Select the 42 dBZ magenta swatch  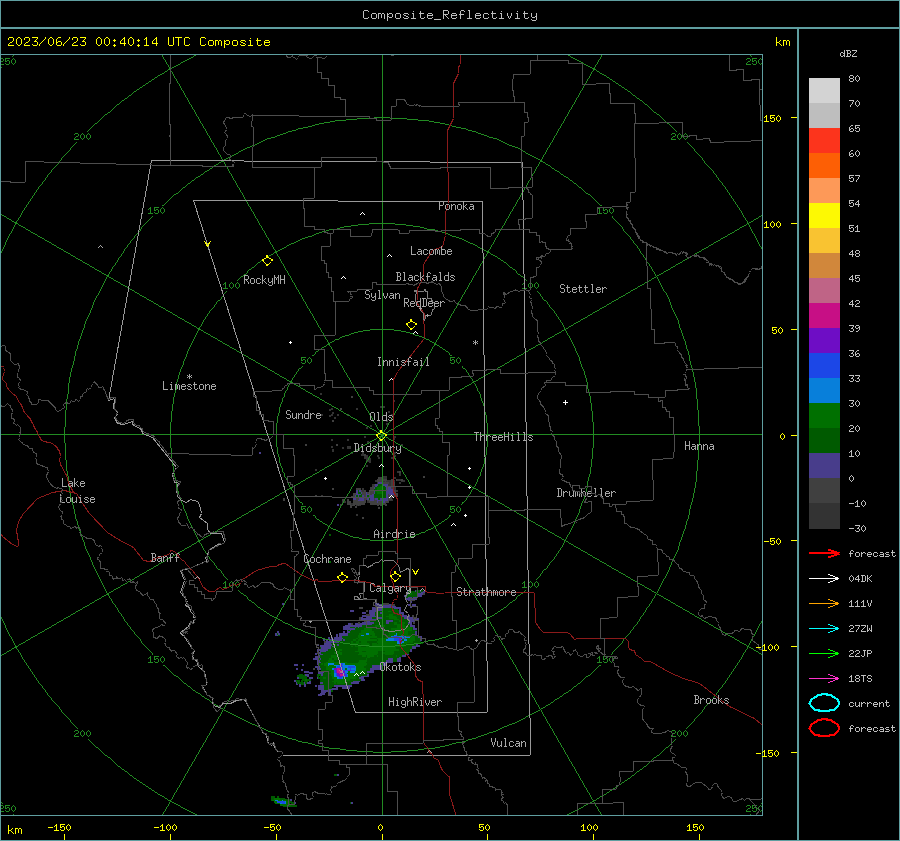point(824,316)
